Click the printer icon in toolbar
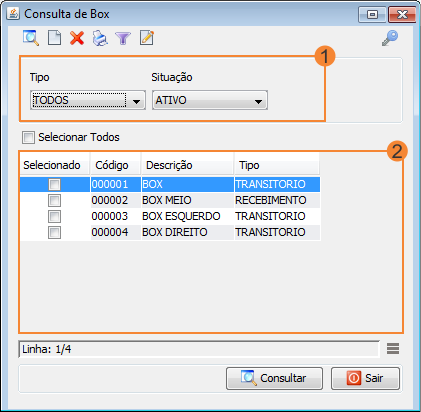 pyautogui.click(x=100, y=38)
